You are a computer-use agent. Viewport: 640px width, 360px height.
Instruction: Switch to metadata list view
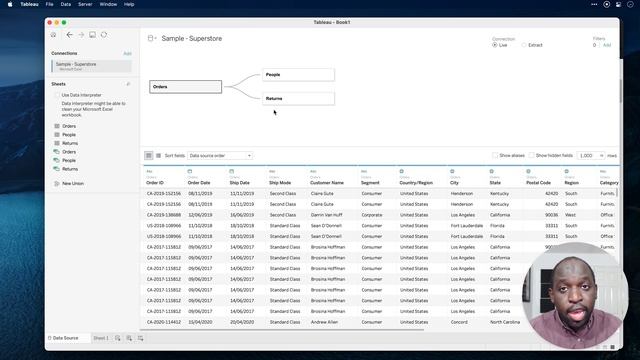158,156
